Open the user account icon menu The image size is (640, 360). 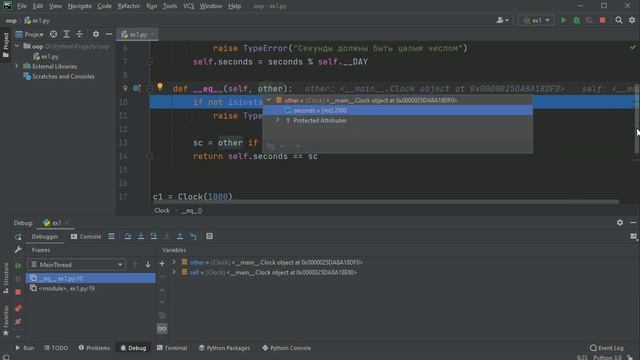pyautogui.click(x=502, y=20)
